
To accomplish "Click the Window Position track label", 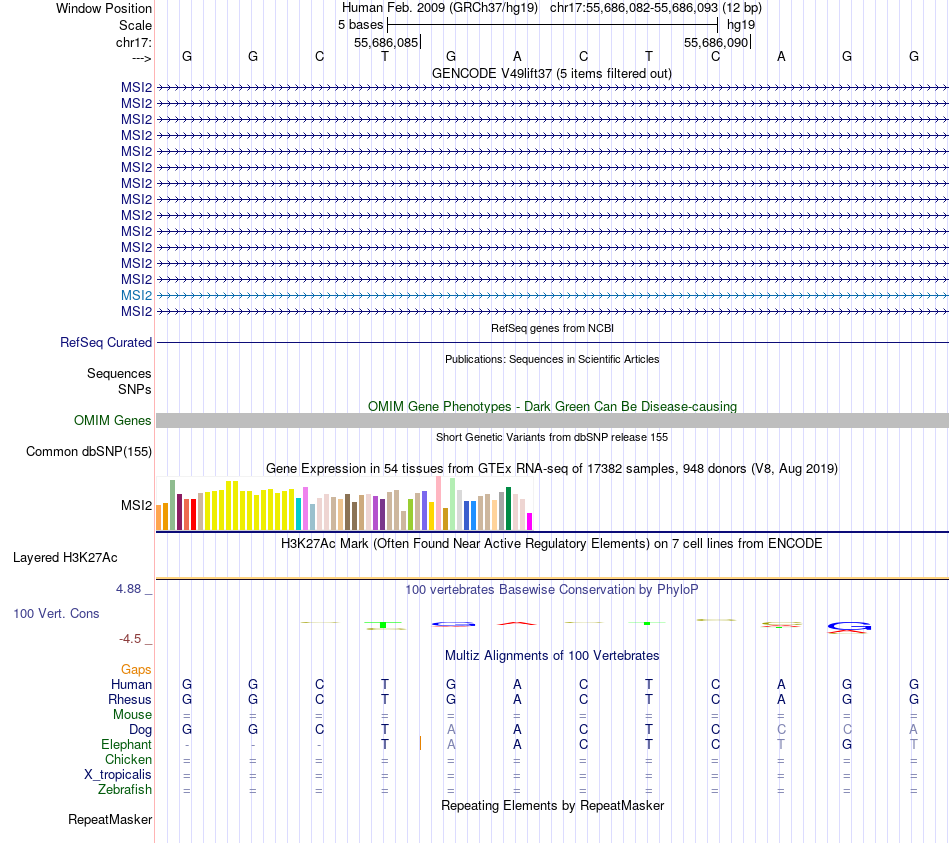I will 104,8.
